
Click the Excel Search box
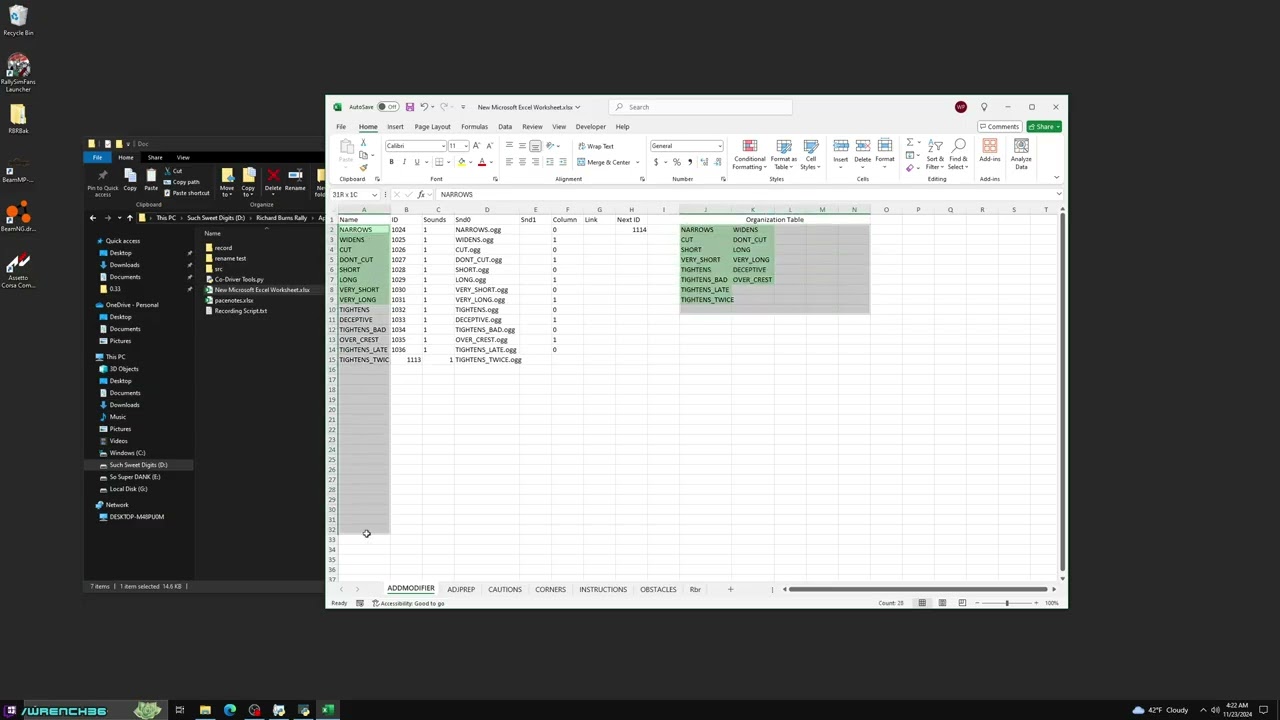pyautogui.click(x=700, y=107)
